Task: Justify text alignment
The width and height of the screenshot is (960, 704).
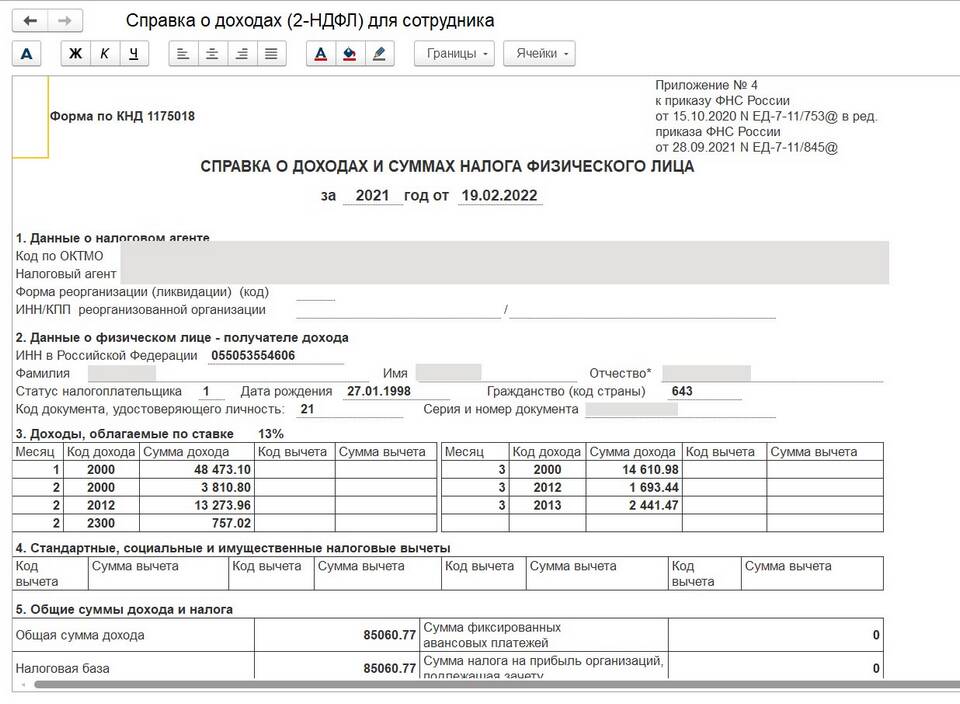Action: (x=271, y=54)
